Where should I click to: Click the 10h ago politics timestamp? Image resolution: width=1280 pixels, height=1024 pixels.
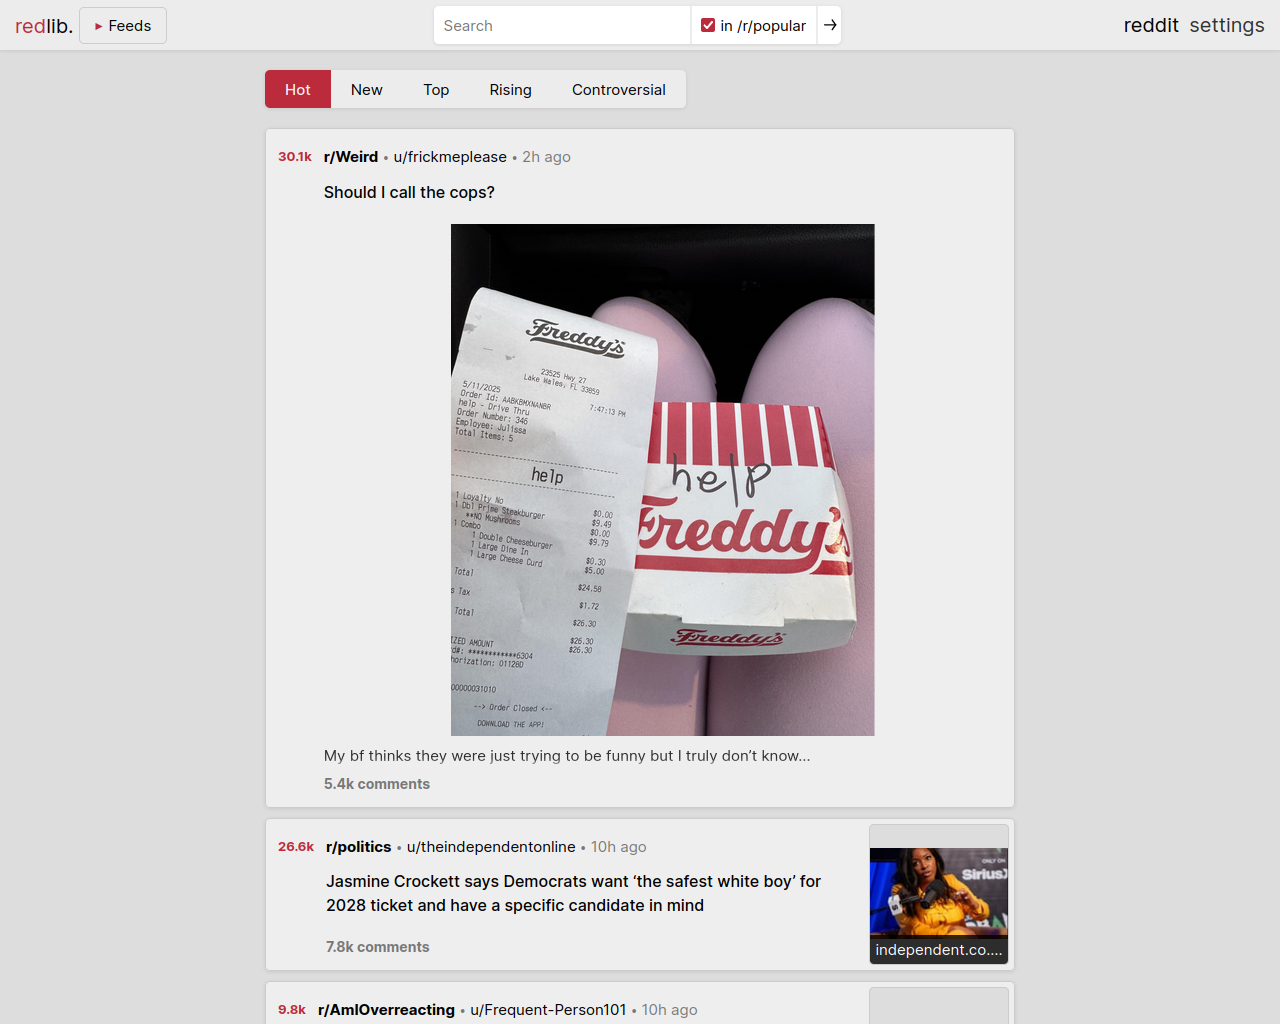(x=619, y=847)
